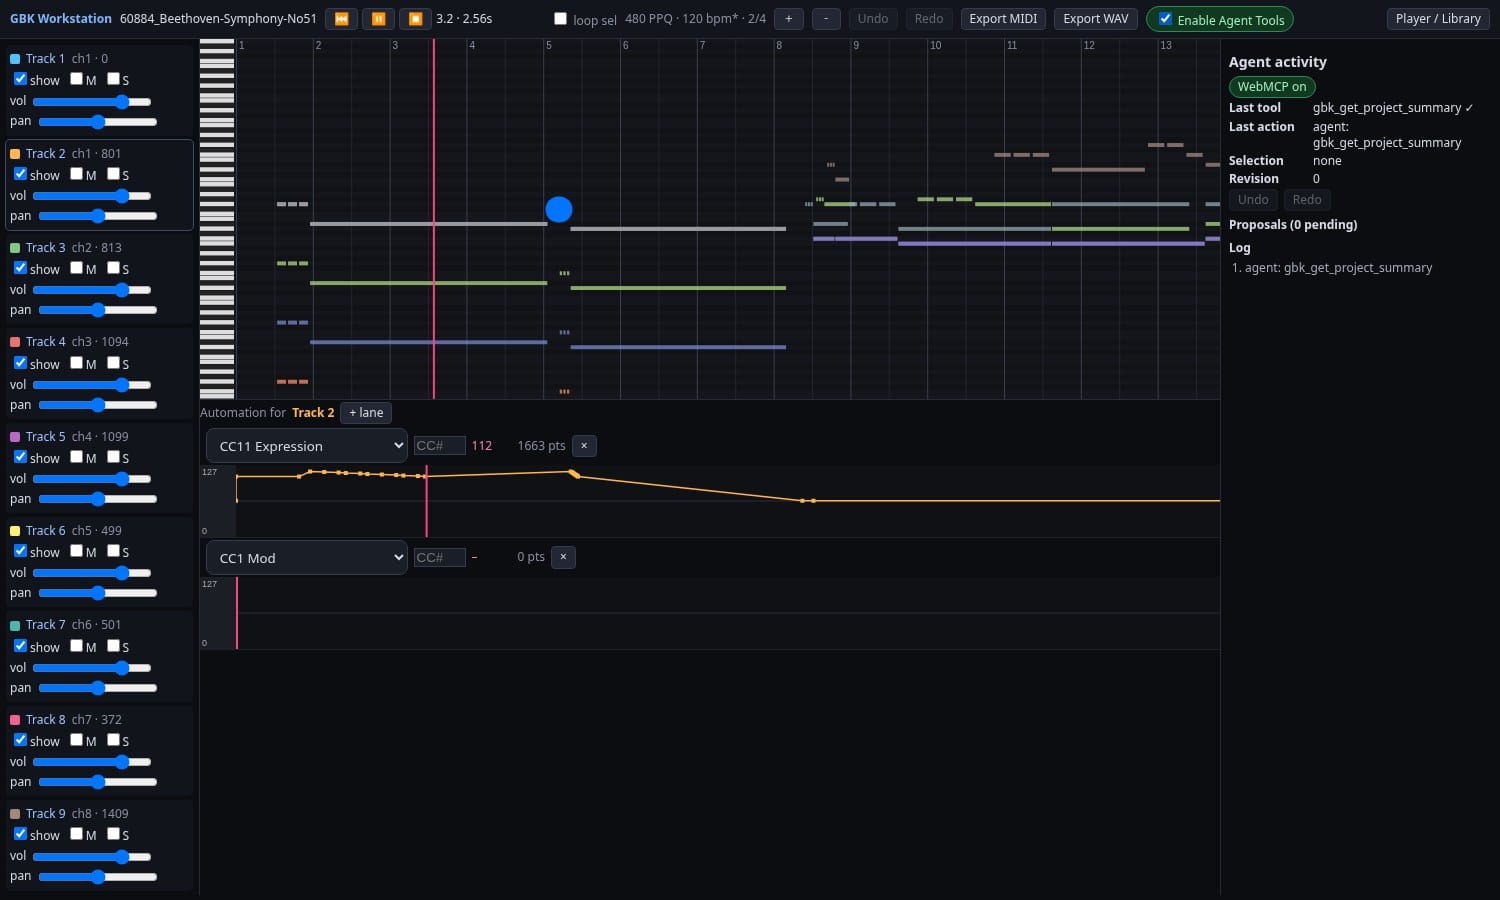
Task: Open the CC1 Mod lane dropdown
Action: pos(306,558)
